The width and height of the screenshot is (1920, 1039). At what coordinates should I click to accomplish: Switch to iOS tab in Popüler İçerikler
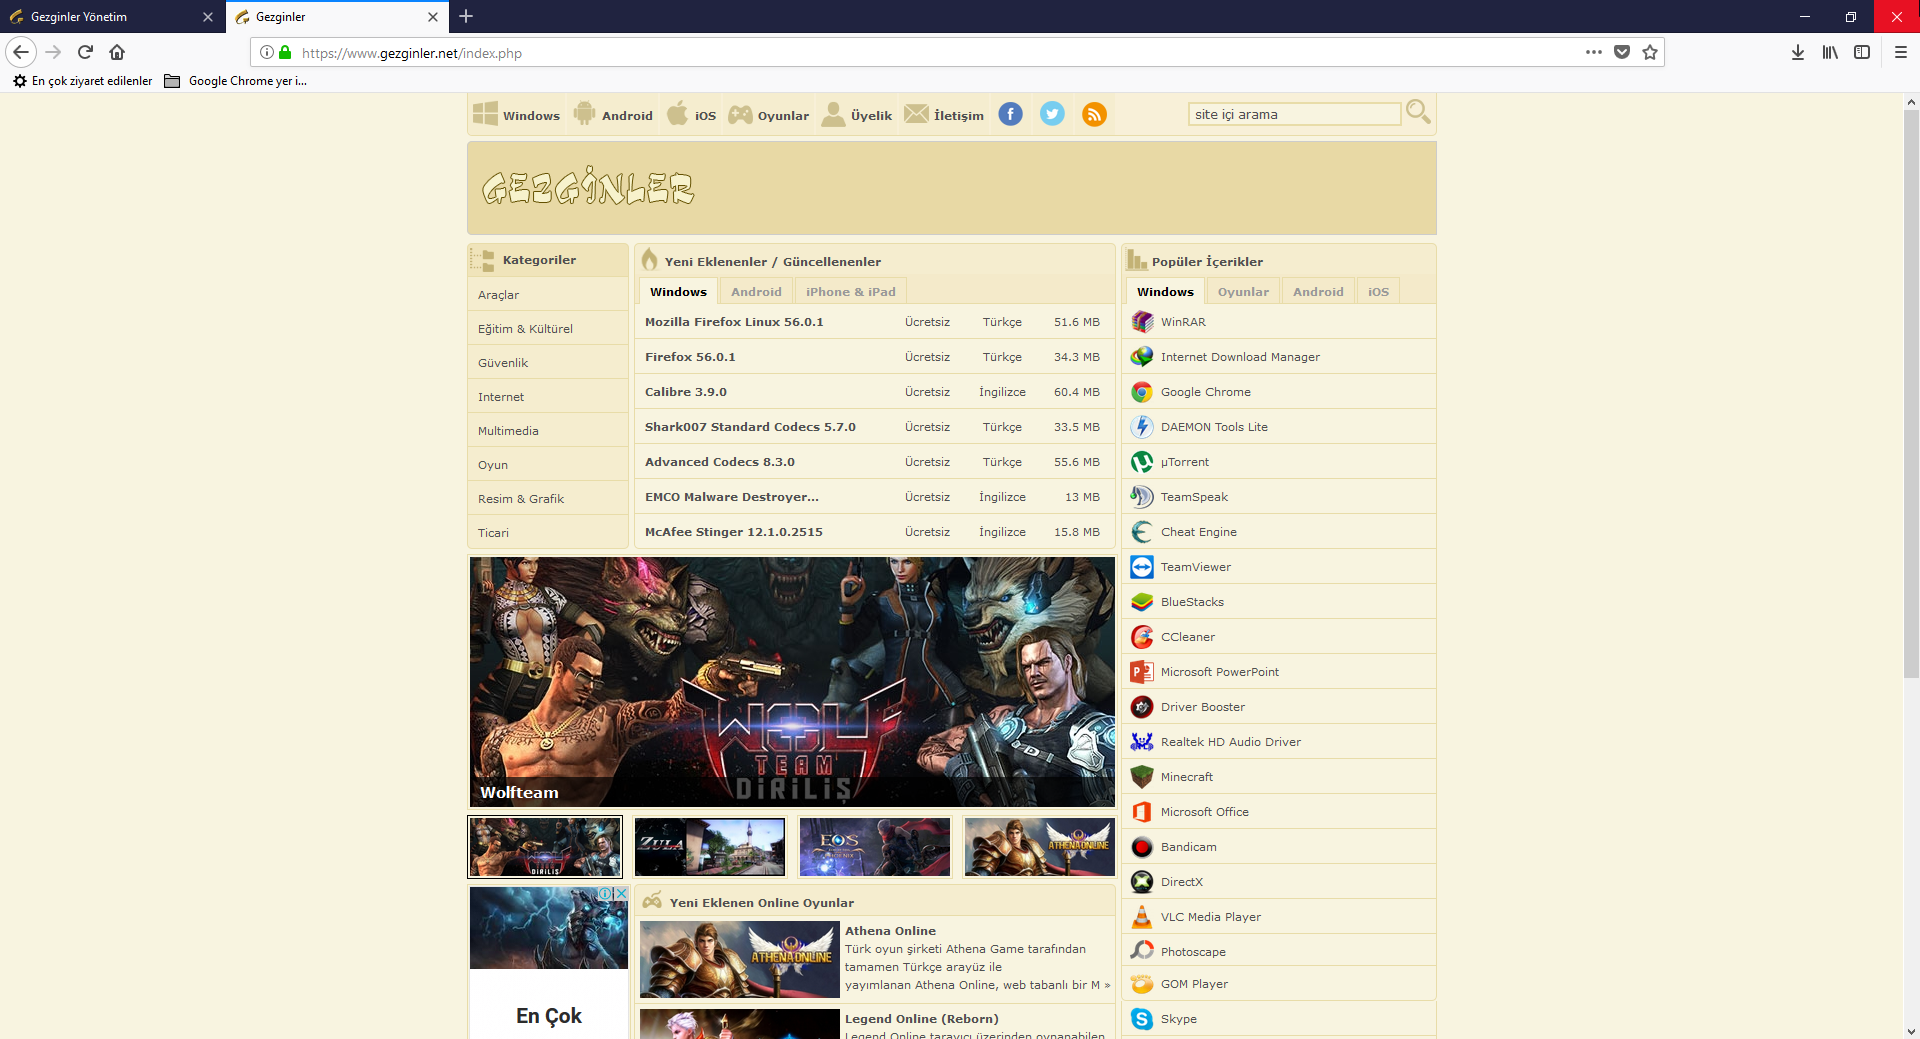pyautogui.click(x=1378, y=292)
